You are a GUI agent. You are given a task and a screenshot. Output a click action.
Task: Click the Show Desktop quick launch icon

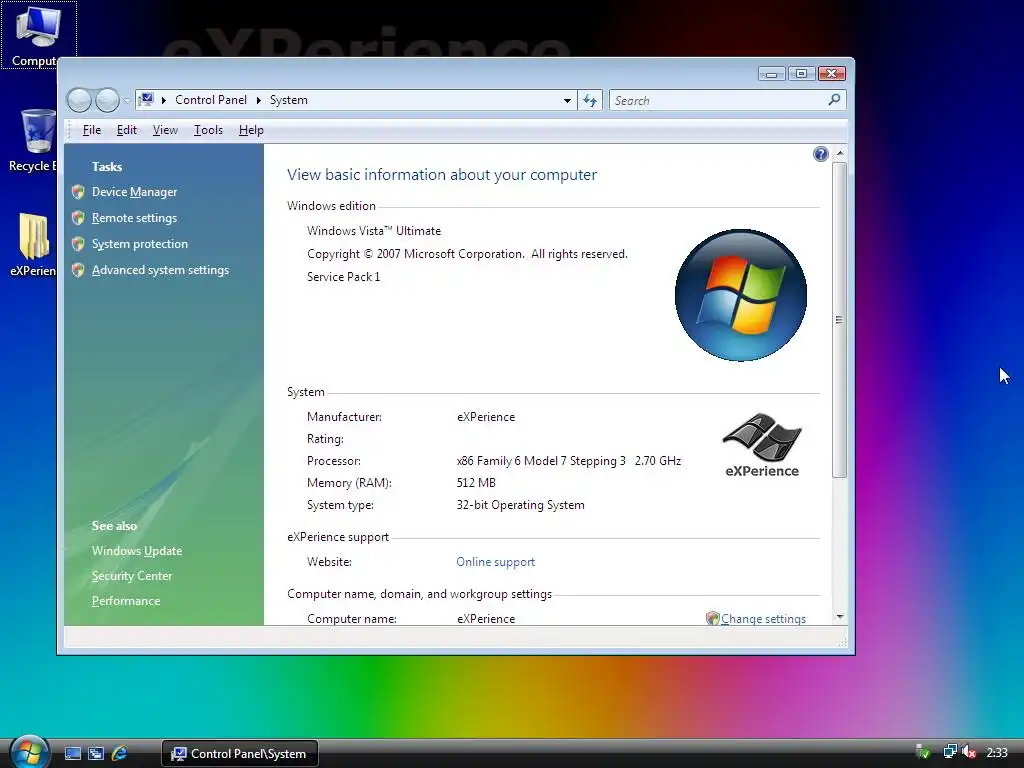(72, 754)
